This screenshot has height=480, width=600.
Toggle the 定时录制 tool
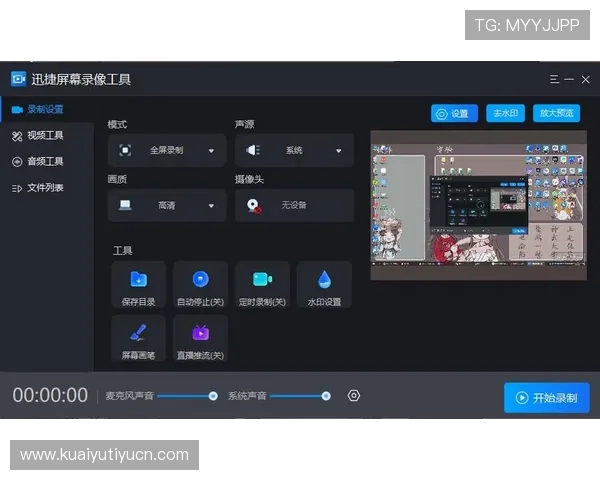[262, 285]
